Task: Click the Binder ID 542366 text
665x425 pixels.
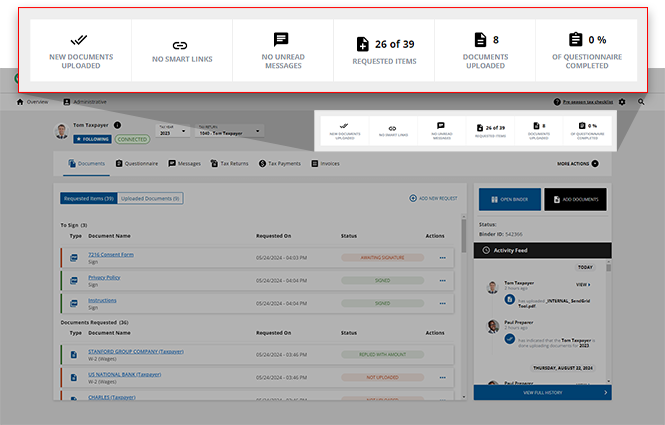Action: (x=500, y=234)
